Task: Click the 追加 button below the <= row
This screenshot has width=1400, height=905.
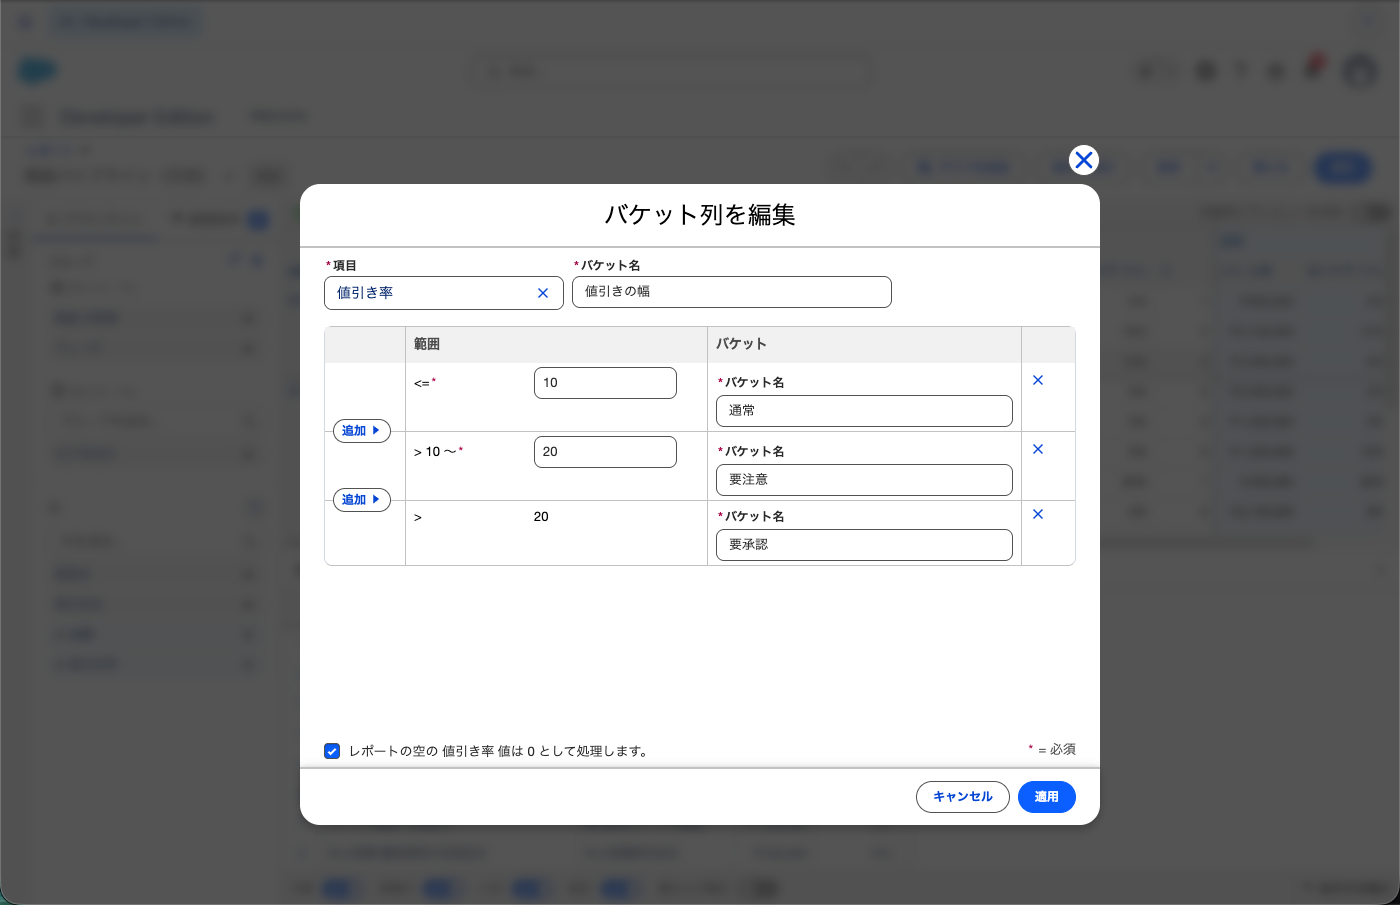Action: [x=361, y=431]
